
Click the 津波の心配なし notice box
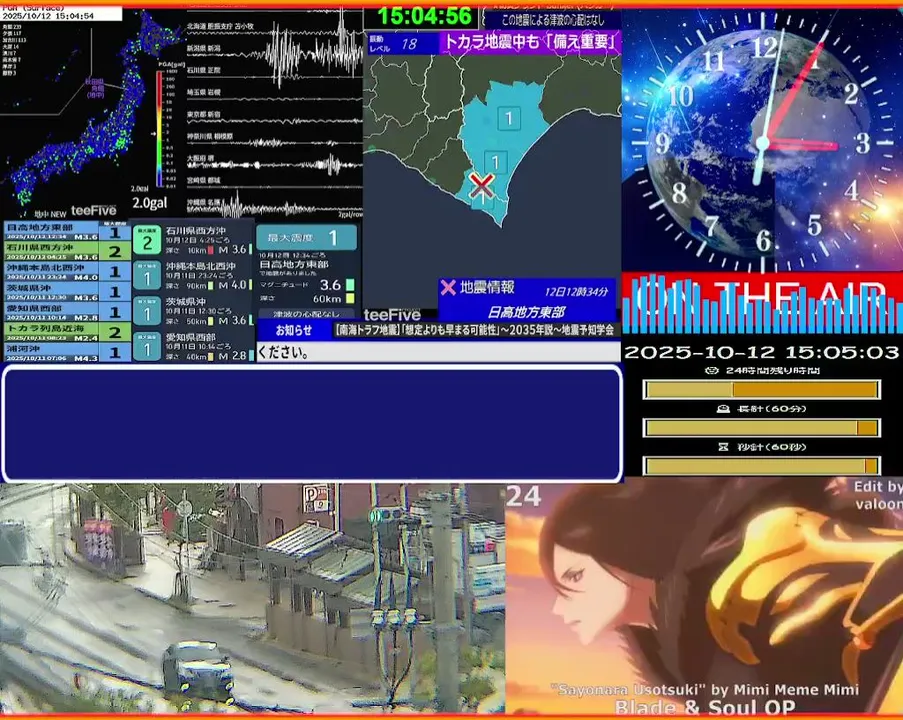(306, 314)
